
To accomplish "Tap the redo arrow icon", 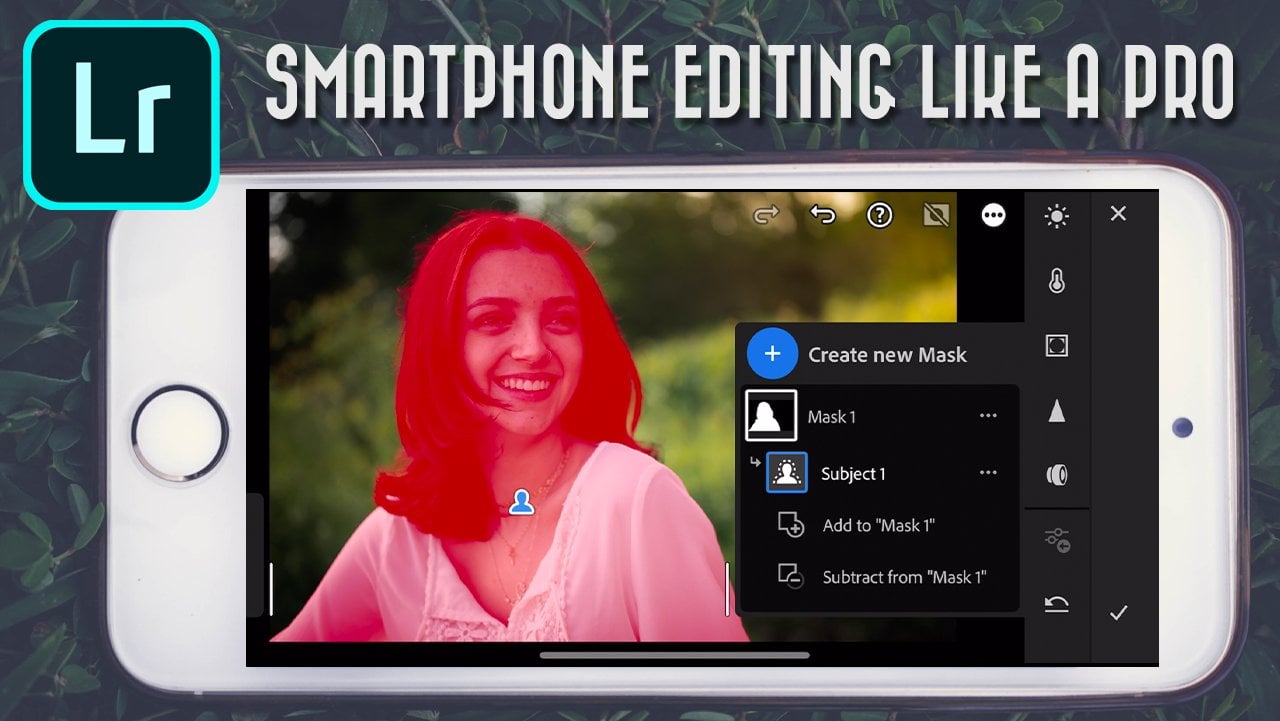I will point(766,215).
